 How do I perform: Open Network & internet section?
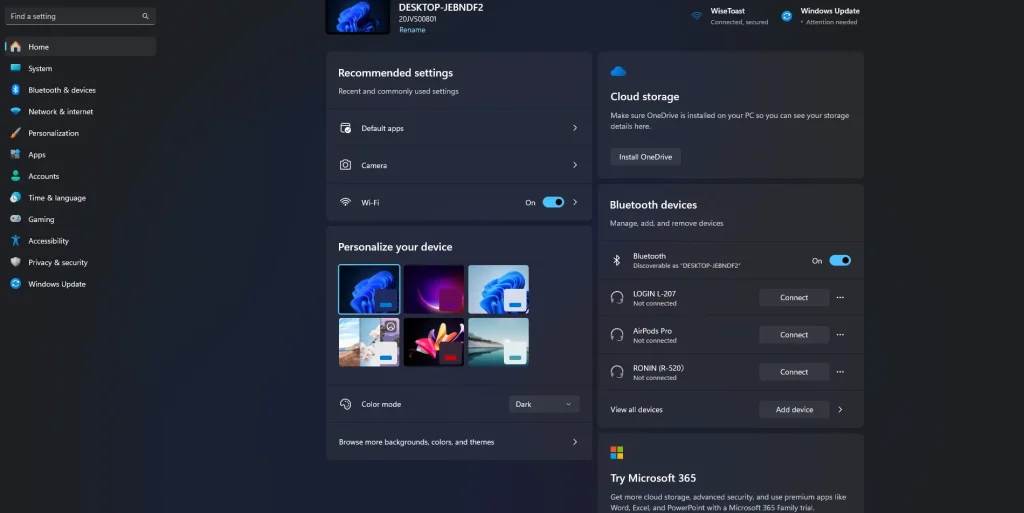(x=80, y=111)
